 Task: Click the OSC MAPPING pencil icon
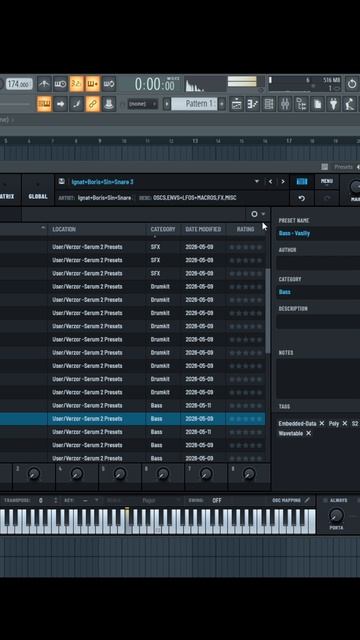coord(307,500)
